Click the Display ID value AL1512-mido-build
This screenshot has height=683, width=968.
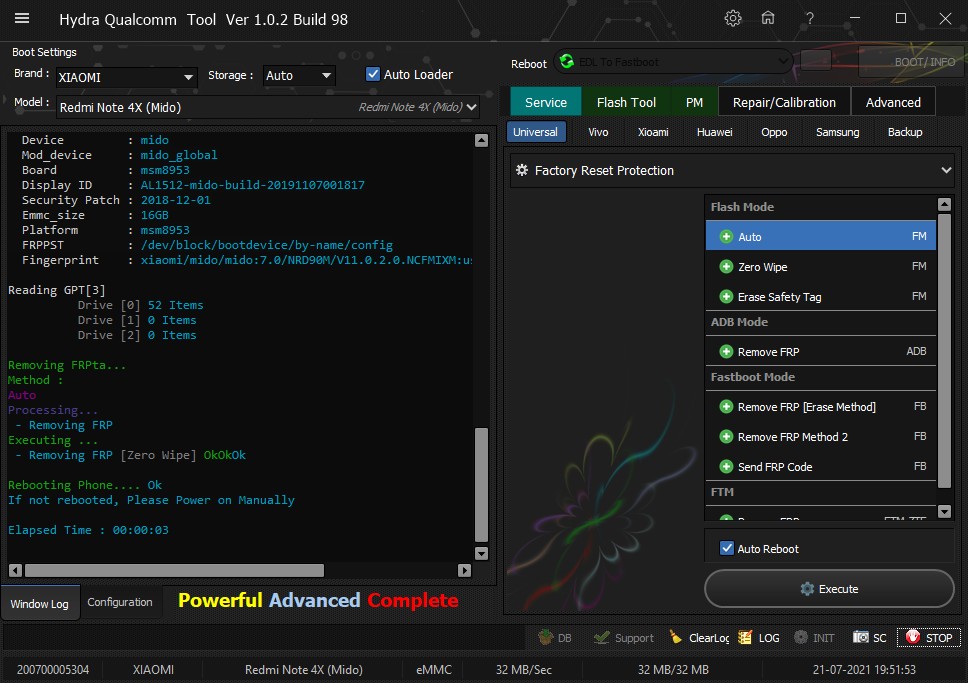coord(252,185)
